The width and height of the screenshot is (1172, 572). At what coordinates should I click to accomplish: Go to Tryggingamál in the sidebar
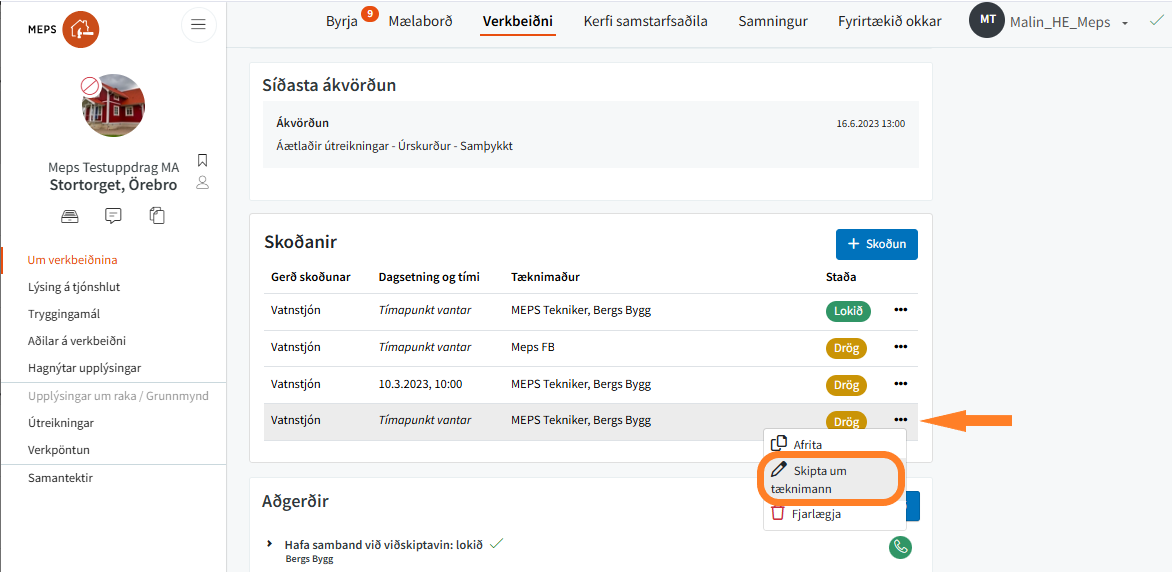(x=64, y=314)
